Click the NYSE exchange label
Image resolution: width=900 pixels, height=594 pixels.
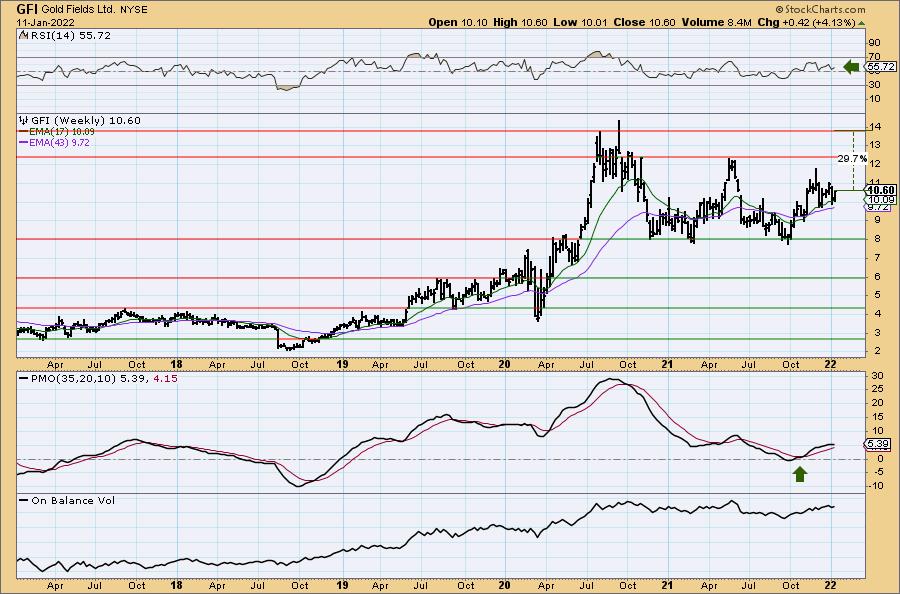pyautogui.click(x=134, y=10)
